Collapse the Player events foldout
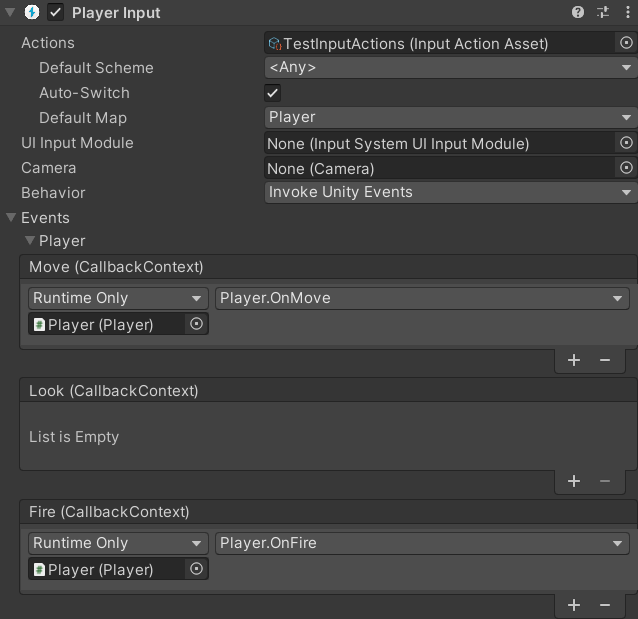Screen dimensions: 638x619 point(30,241)
